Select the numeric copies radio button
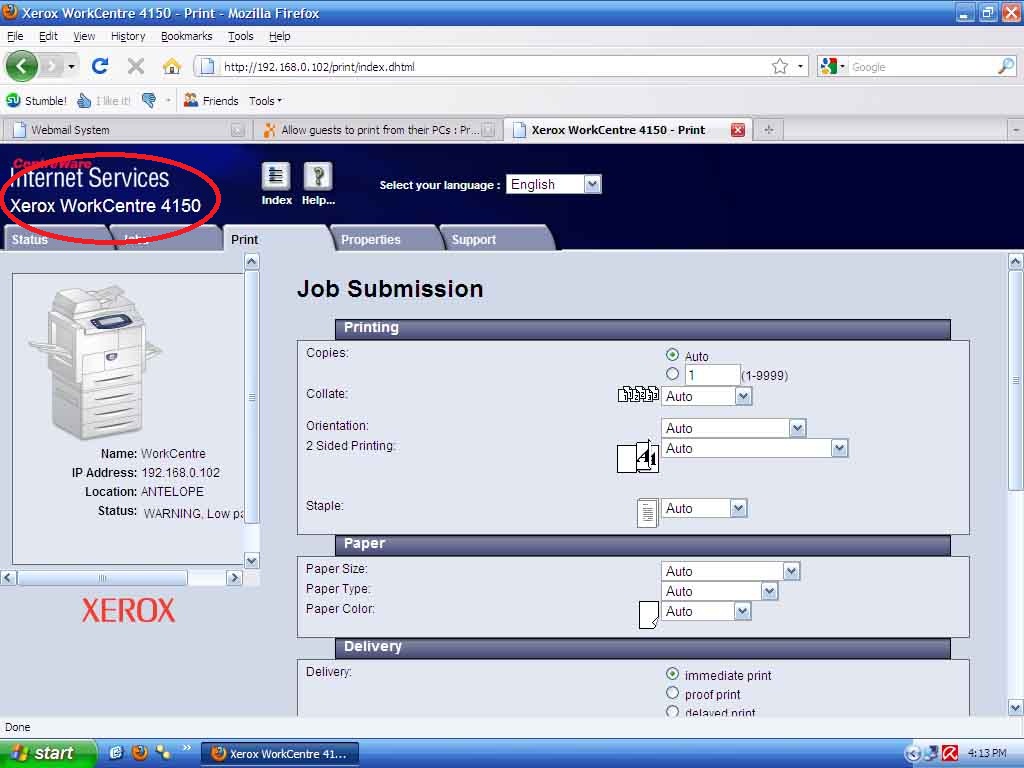Viewport: 1024px width, 768px height. pyautogui.click(x=672, y=374)
